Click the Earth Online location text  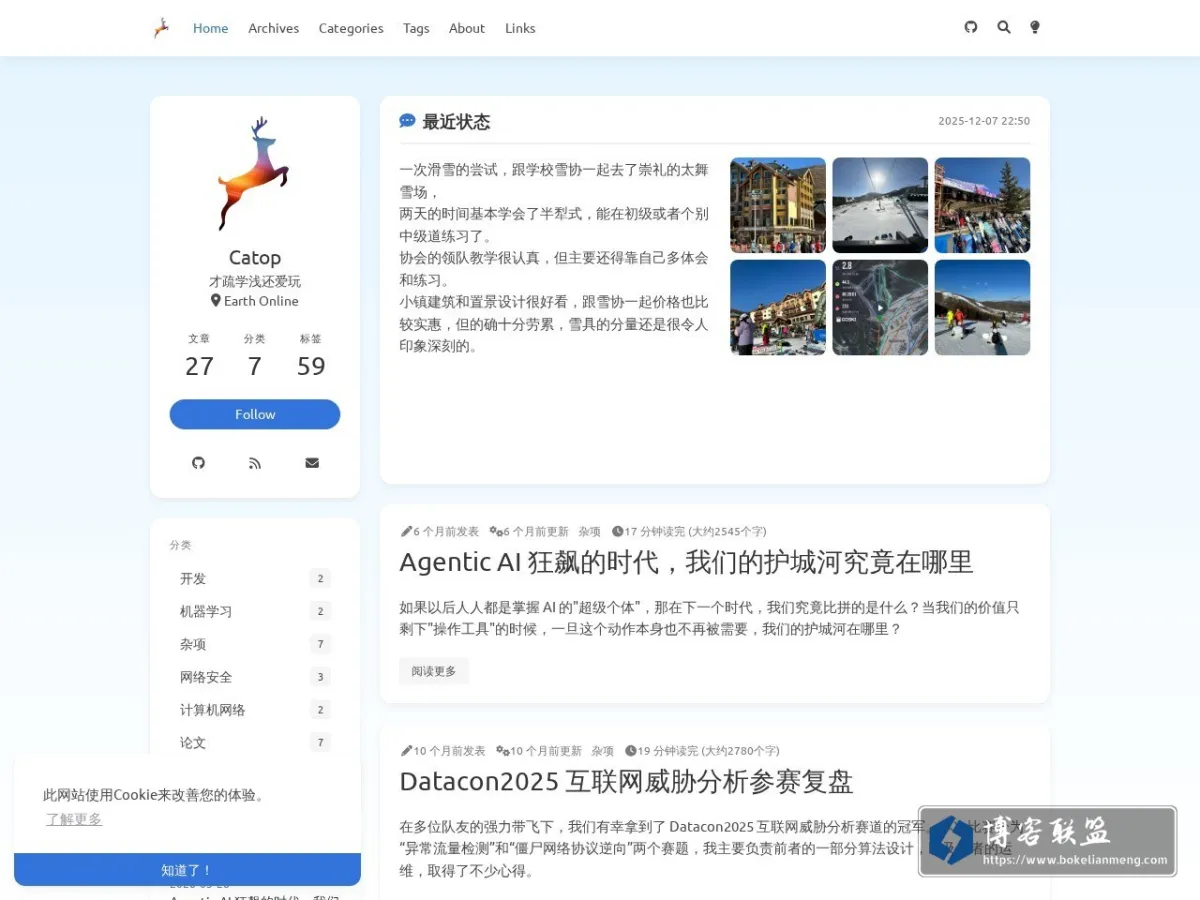click(255, 301)
